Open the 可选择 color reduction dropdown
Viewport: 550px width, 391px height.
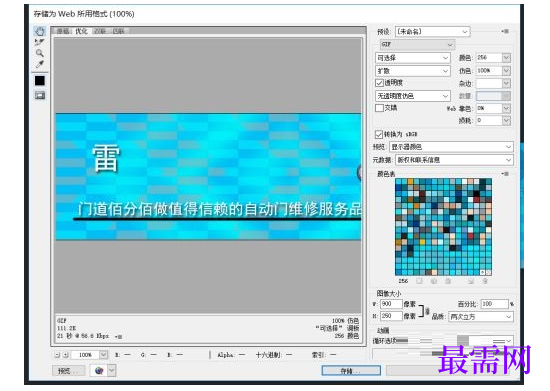click(412, 58)
